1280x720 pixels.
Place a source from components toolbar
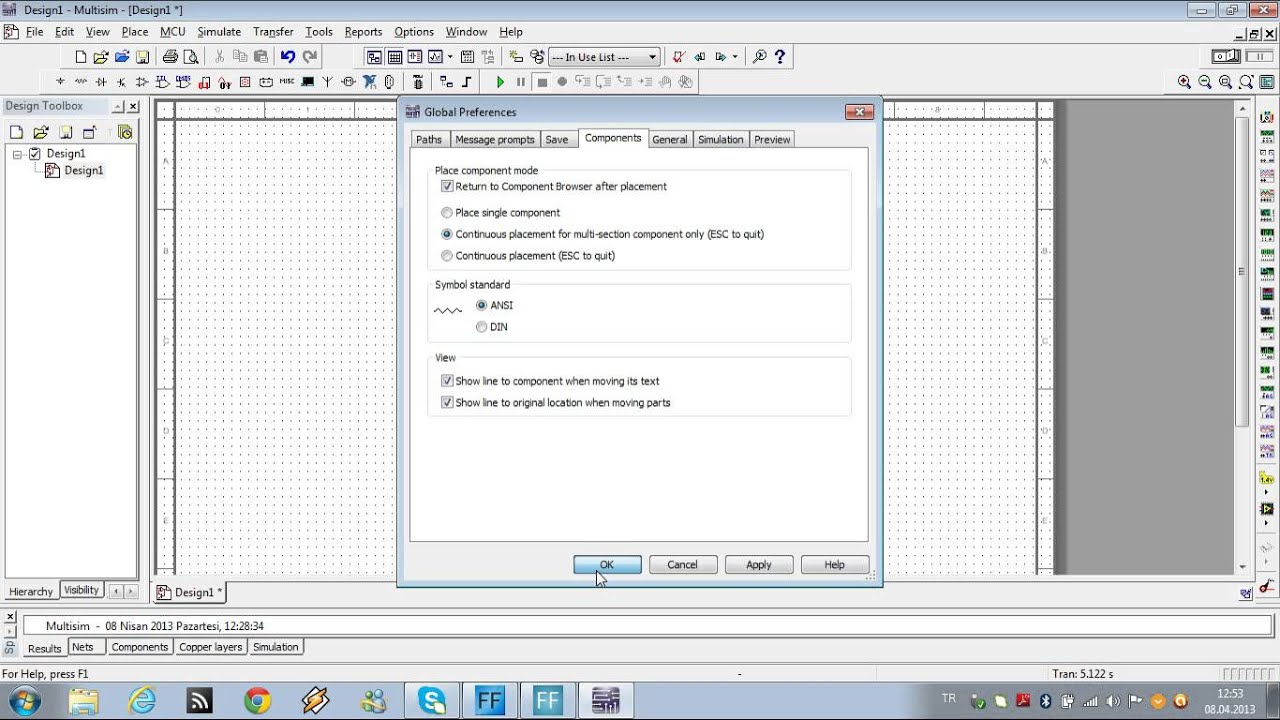(x=60, y=82)
